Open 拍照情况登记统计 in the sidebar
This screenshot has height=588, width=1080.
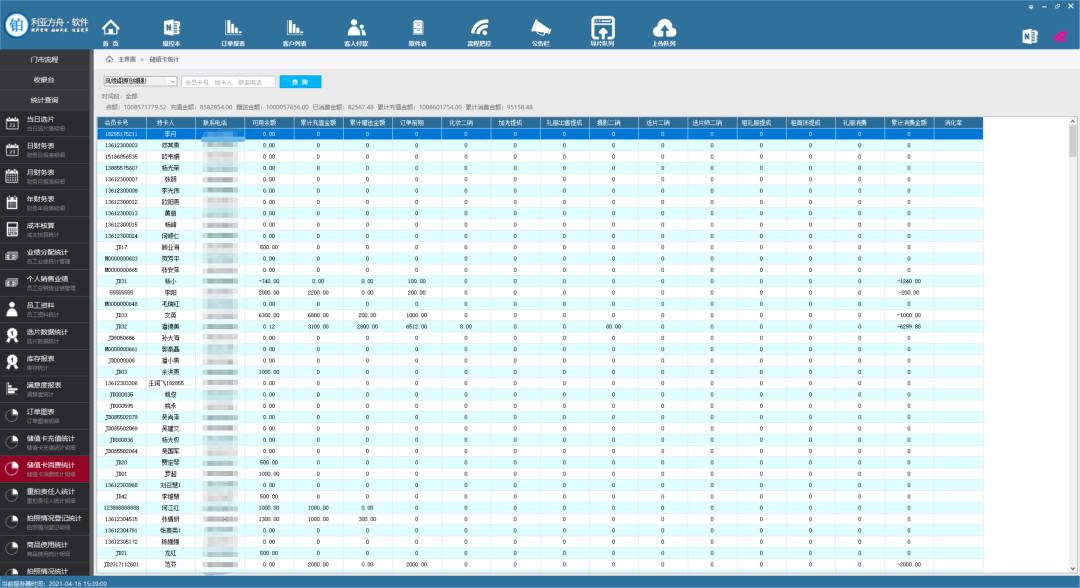tap(45, 522)
